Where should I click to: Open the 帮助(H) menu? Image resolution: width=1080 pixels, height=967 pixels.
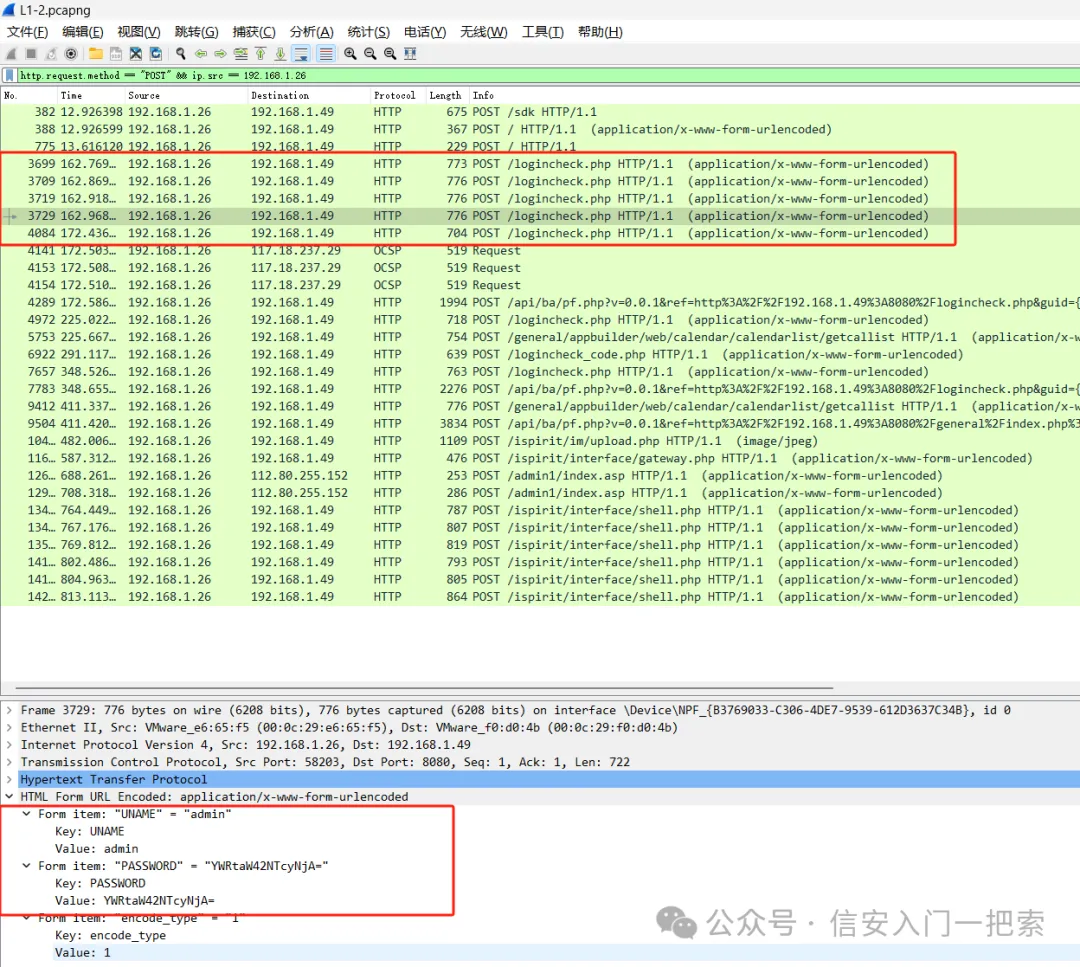[x=600, y=32]
